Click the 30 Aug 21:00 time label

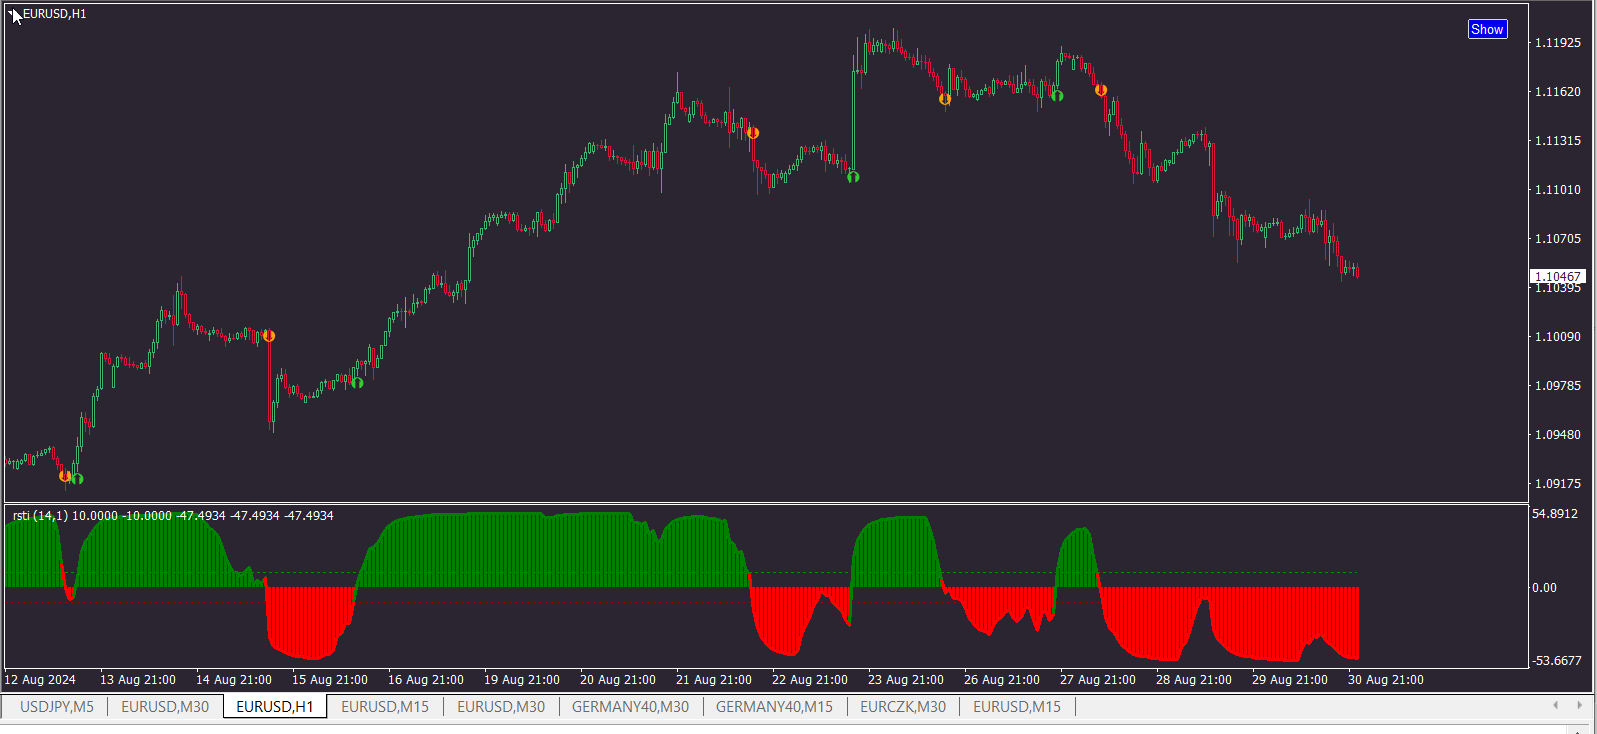pyautogui.click(x=1386, y=680)
